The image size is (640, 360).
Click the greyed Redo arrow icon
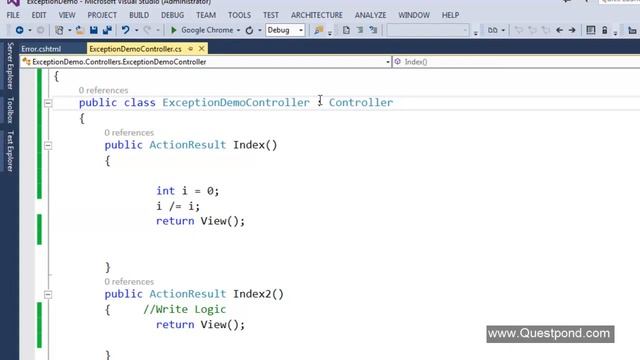click(x=147, y=30)
